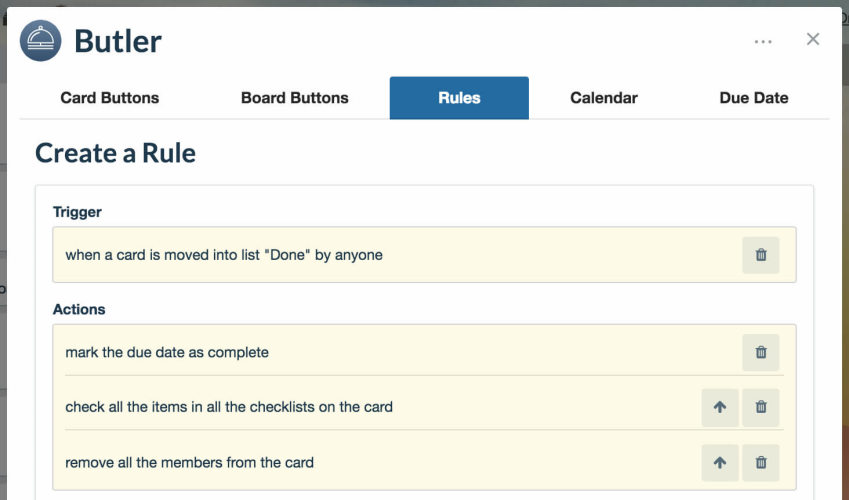Select the Rules tab
The image size is (849, 500).
click(459, 98)
